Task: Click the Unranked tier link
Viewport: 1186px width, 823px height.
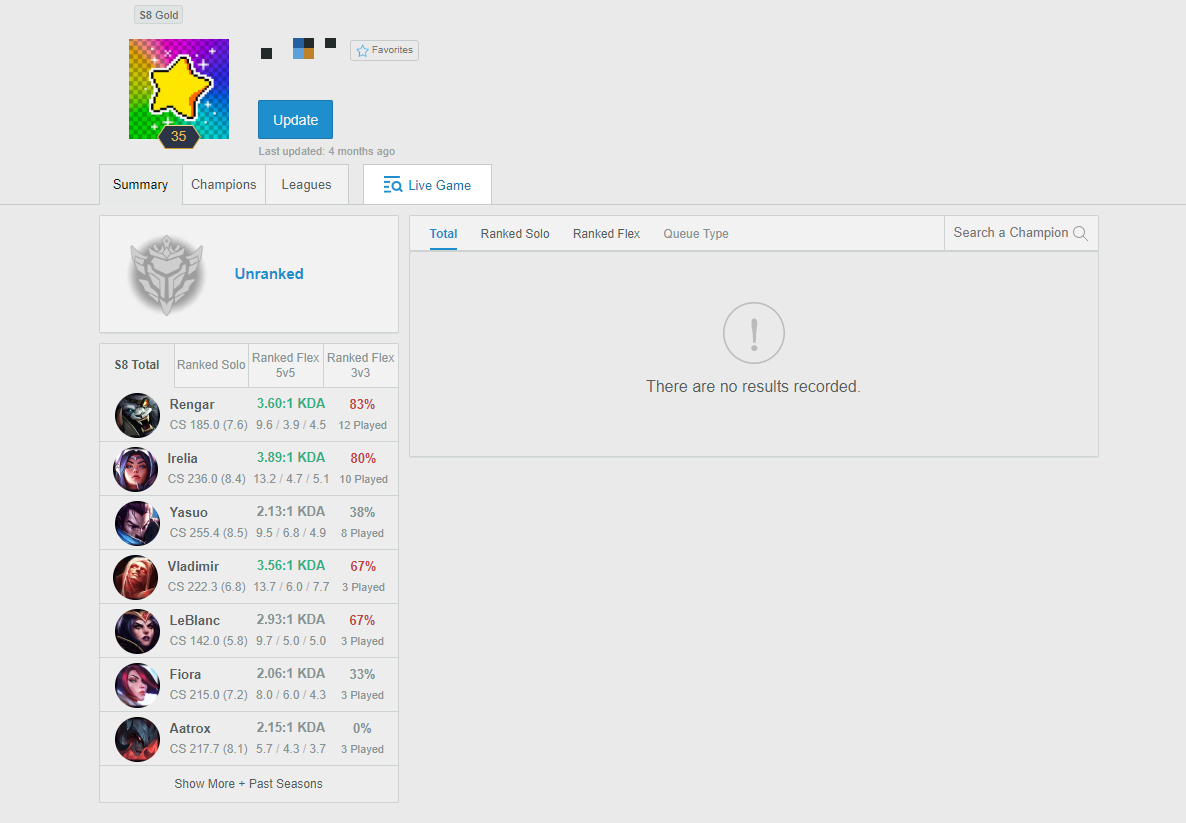Action: pos(269,274)
